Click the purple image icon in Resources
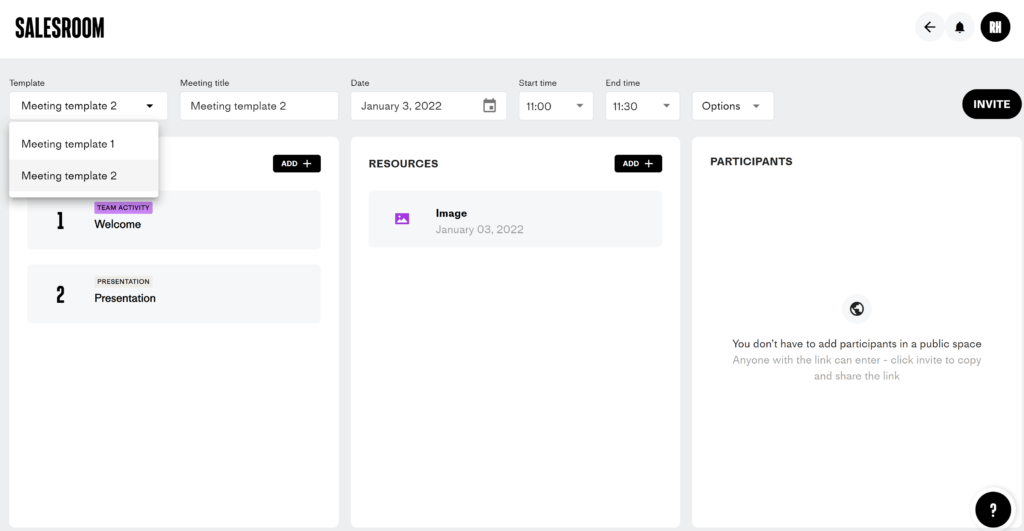Viewport: 1024px width, 531px height. click(x=402, y=219)
